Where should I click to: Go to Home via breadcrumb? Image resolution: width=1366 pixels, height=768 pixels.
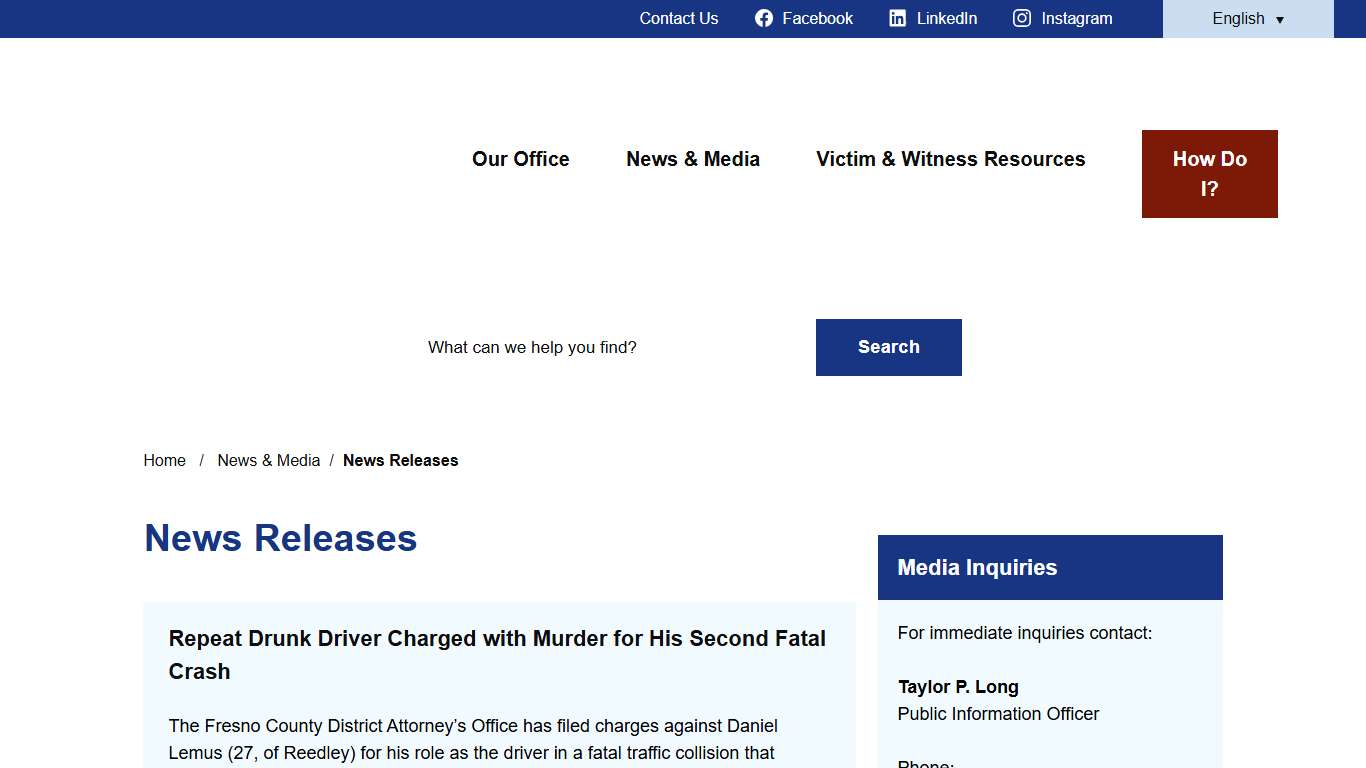(164, 460)
